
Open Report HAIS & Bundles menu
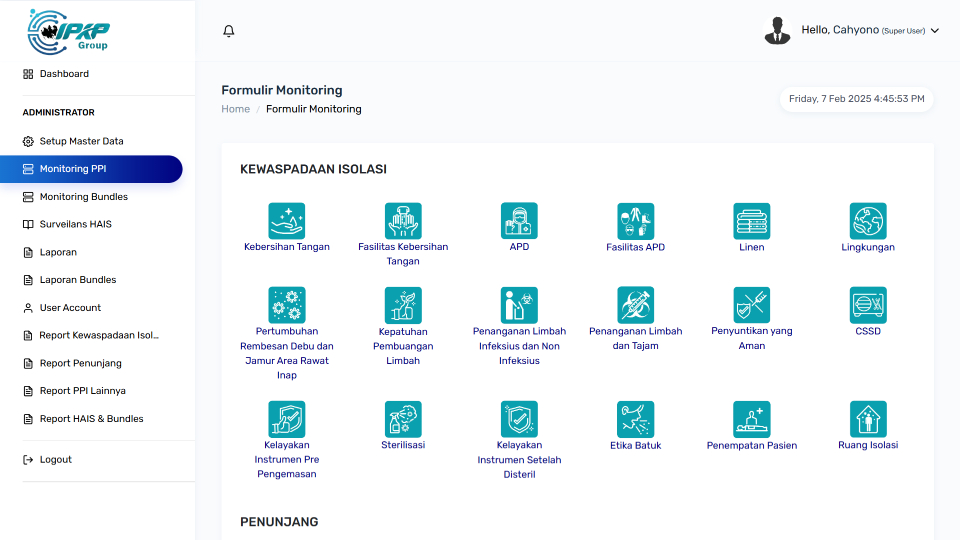pyautogui.click(x=91, y=419)
